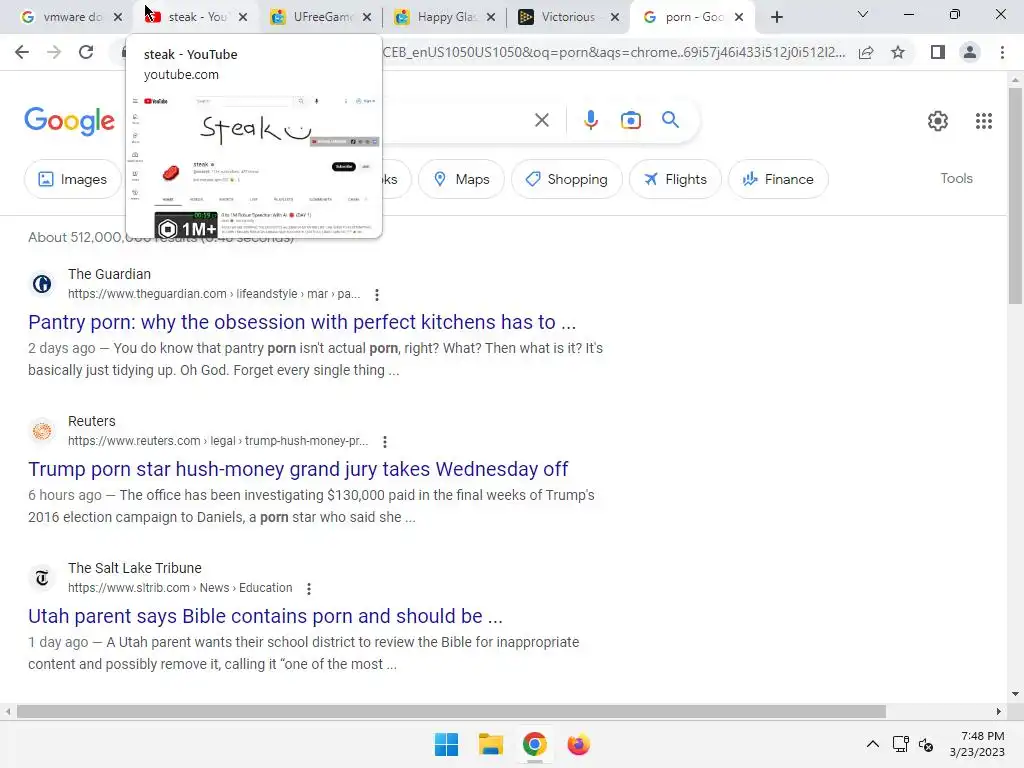Click the vertical scrollbar thumb
1024x768 pixels.
click(1015, 195)
